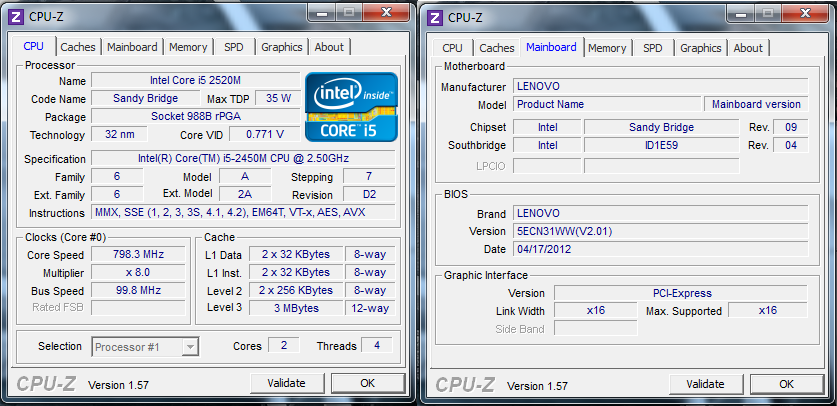
Task: Switch to CPU tab in the right window
Action: (452, 48)
